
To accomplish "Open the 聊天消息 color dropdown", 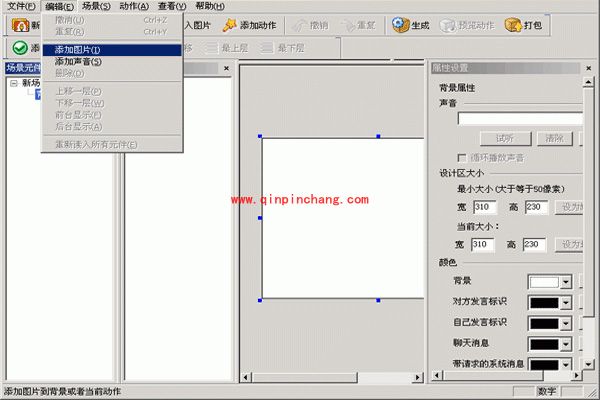I will tap(566, 344).
